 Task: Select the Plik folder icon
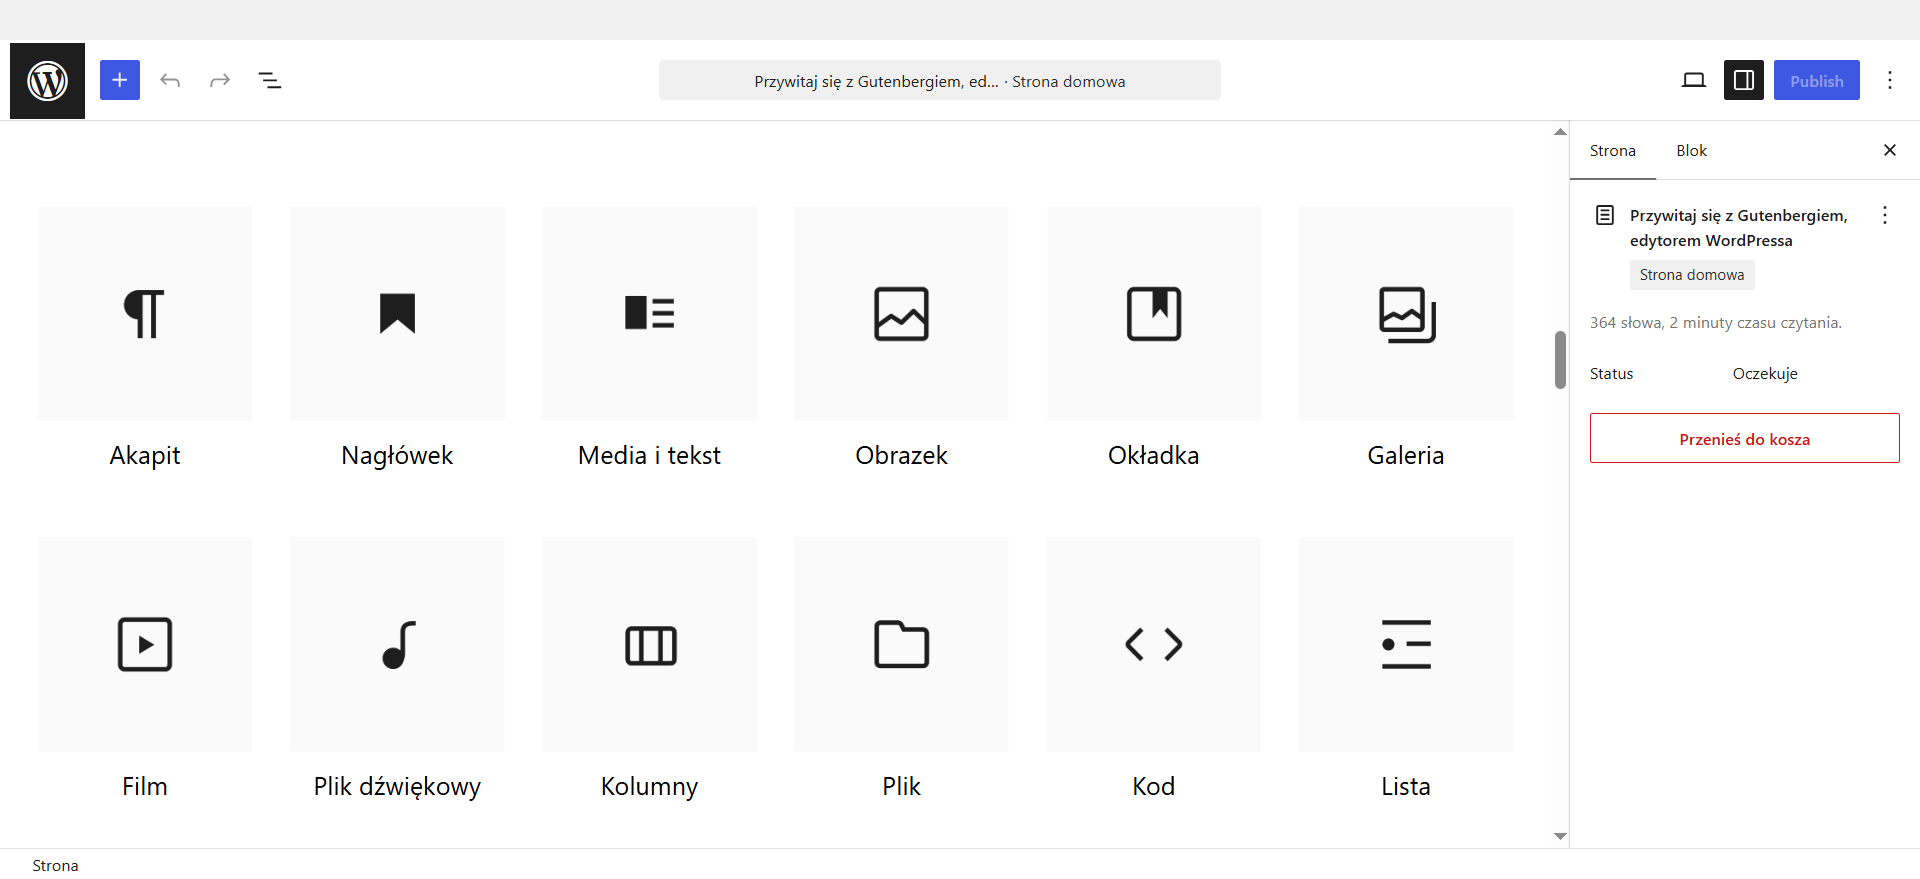coord(902,645)
